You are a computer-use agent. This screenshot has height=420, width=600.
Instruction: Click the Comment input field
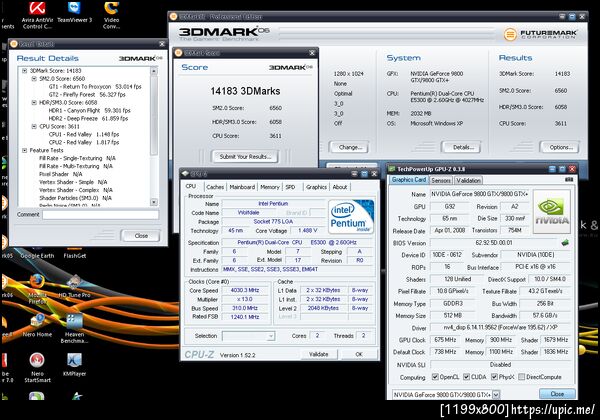[x=100, y=215]
